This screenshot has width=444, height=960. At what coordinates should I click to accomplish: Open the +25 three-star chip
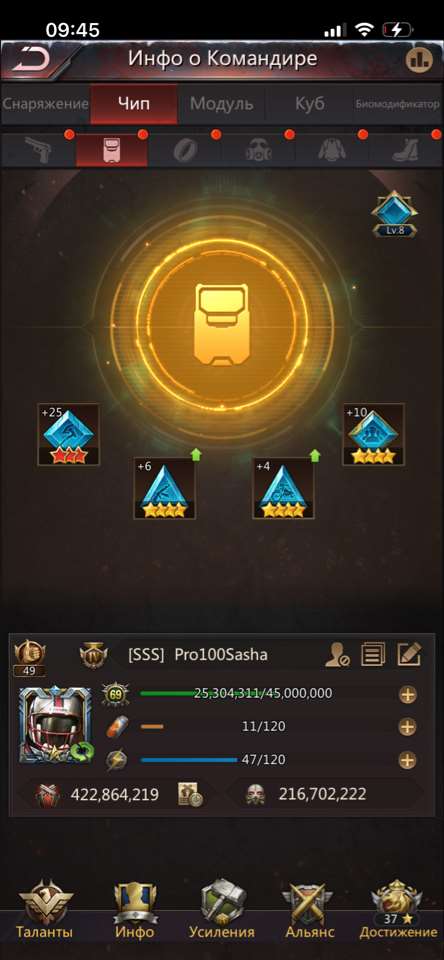(69, 435)
